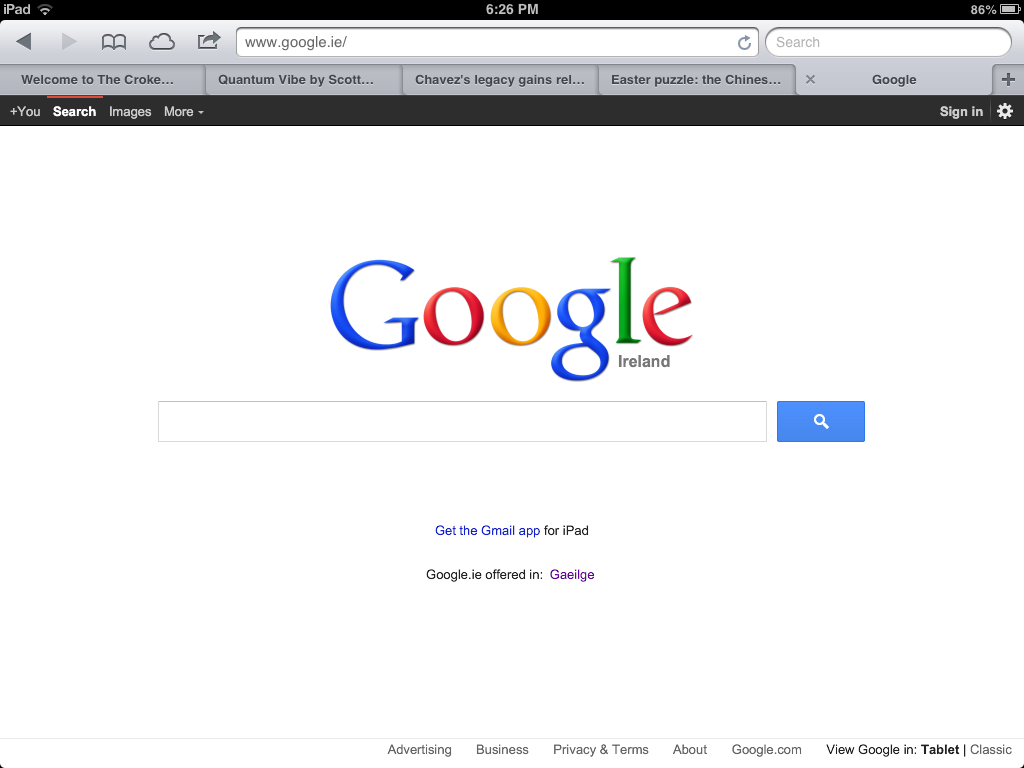Viewport: 1024px width, 768px height.
Task: Switch language to Gaeilge
Action: 572,575
